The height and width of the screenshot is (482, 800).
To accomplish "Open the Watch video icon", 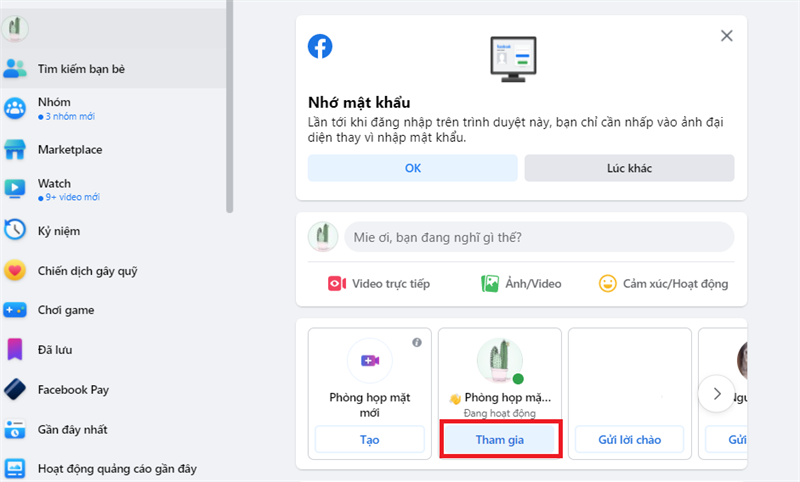I will point(15,189).
